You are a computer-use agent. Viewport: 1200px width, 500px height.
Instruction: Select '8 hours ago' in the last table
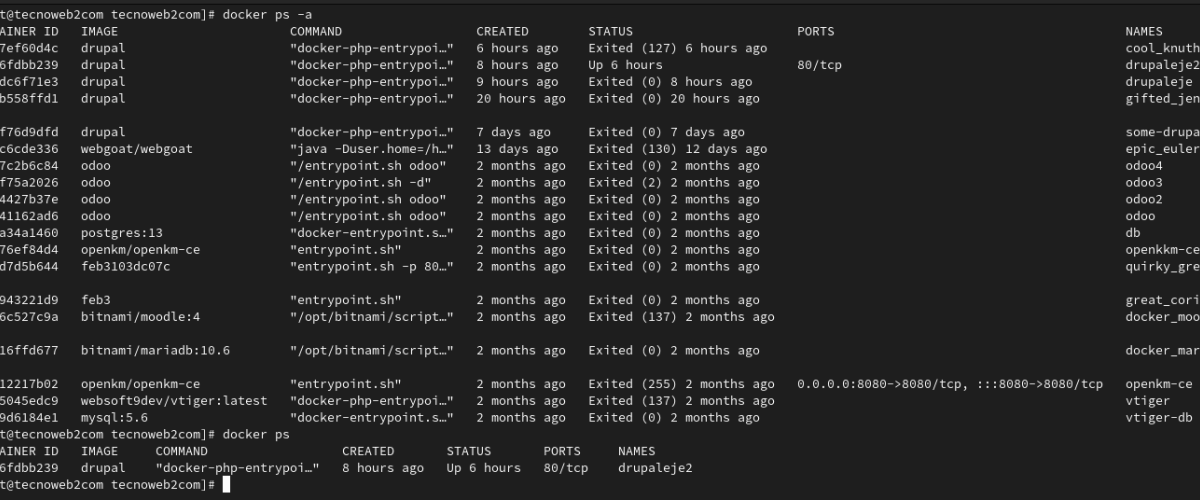click(383, 468)
